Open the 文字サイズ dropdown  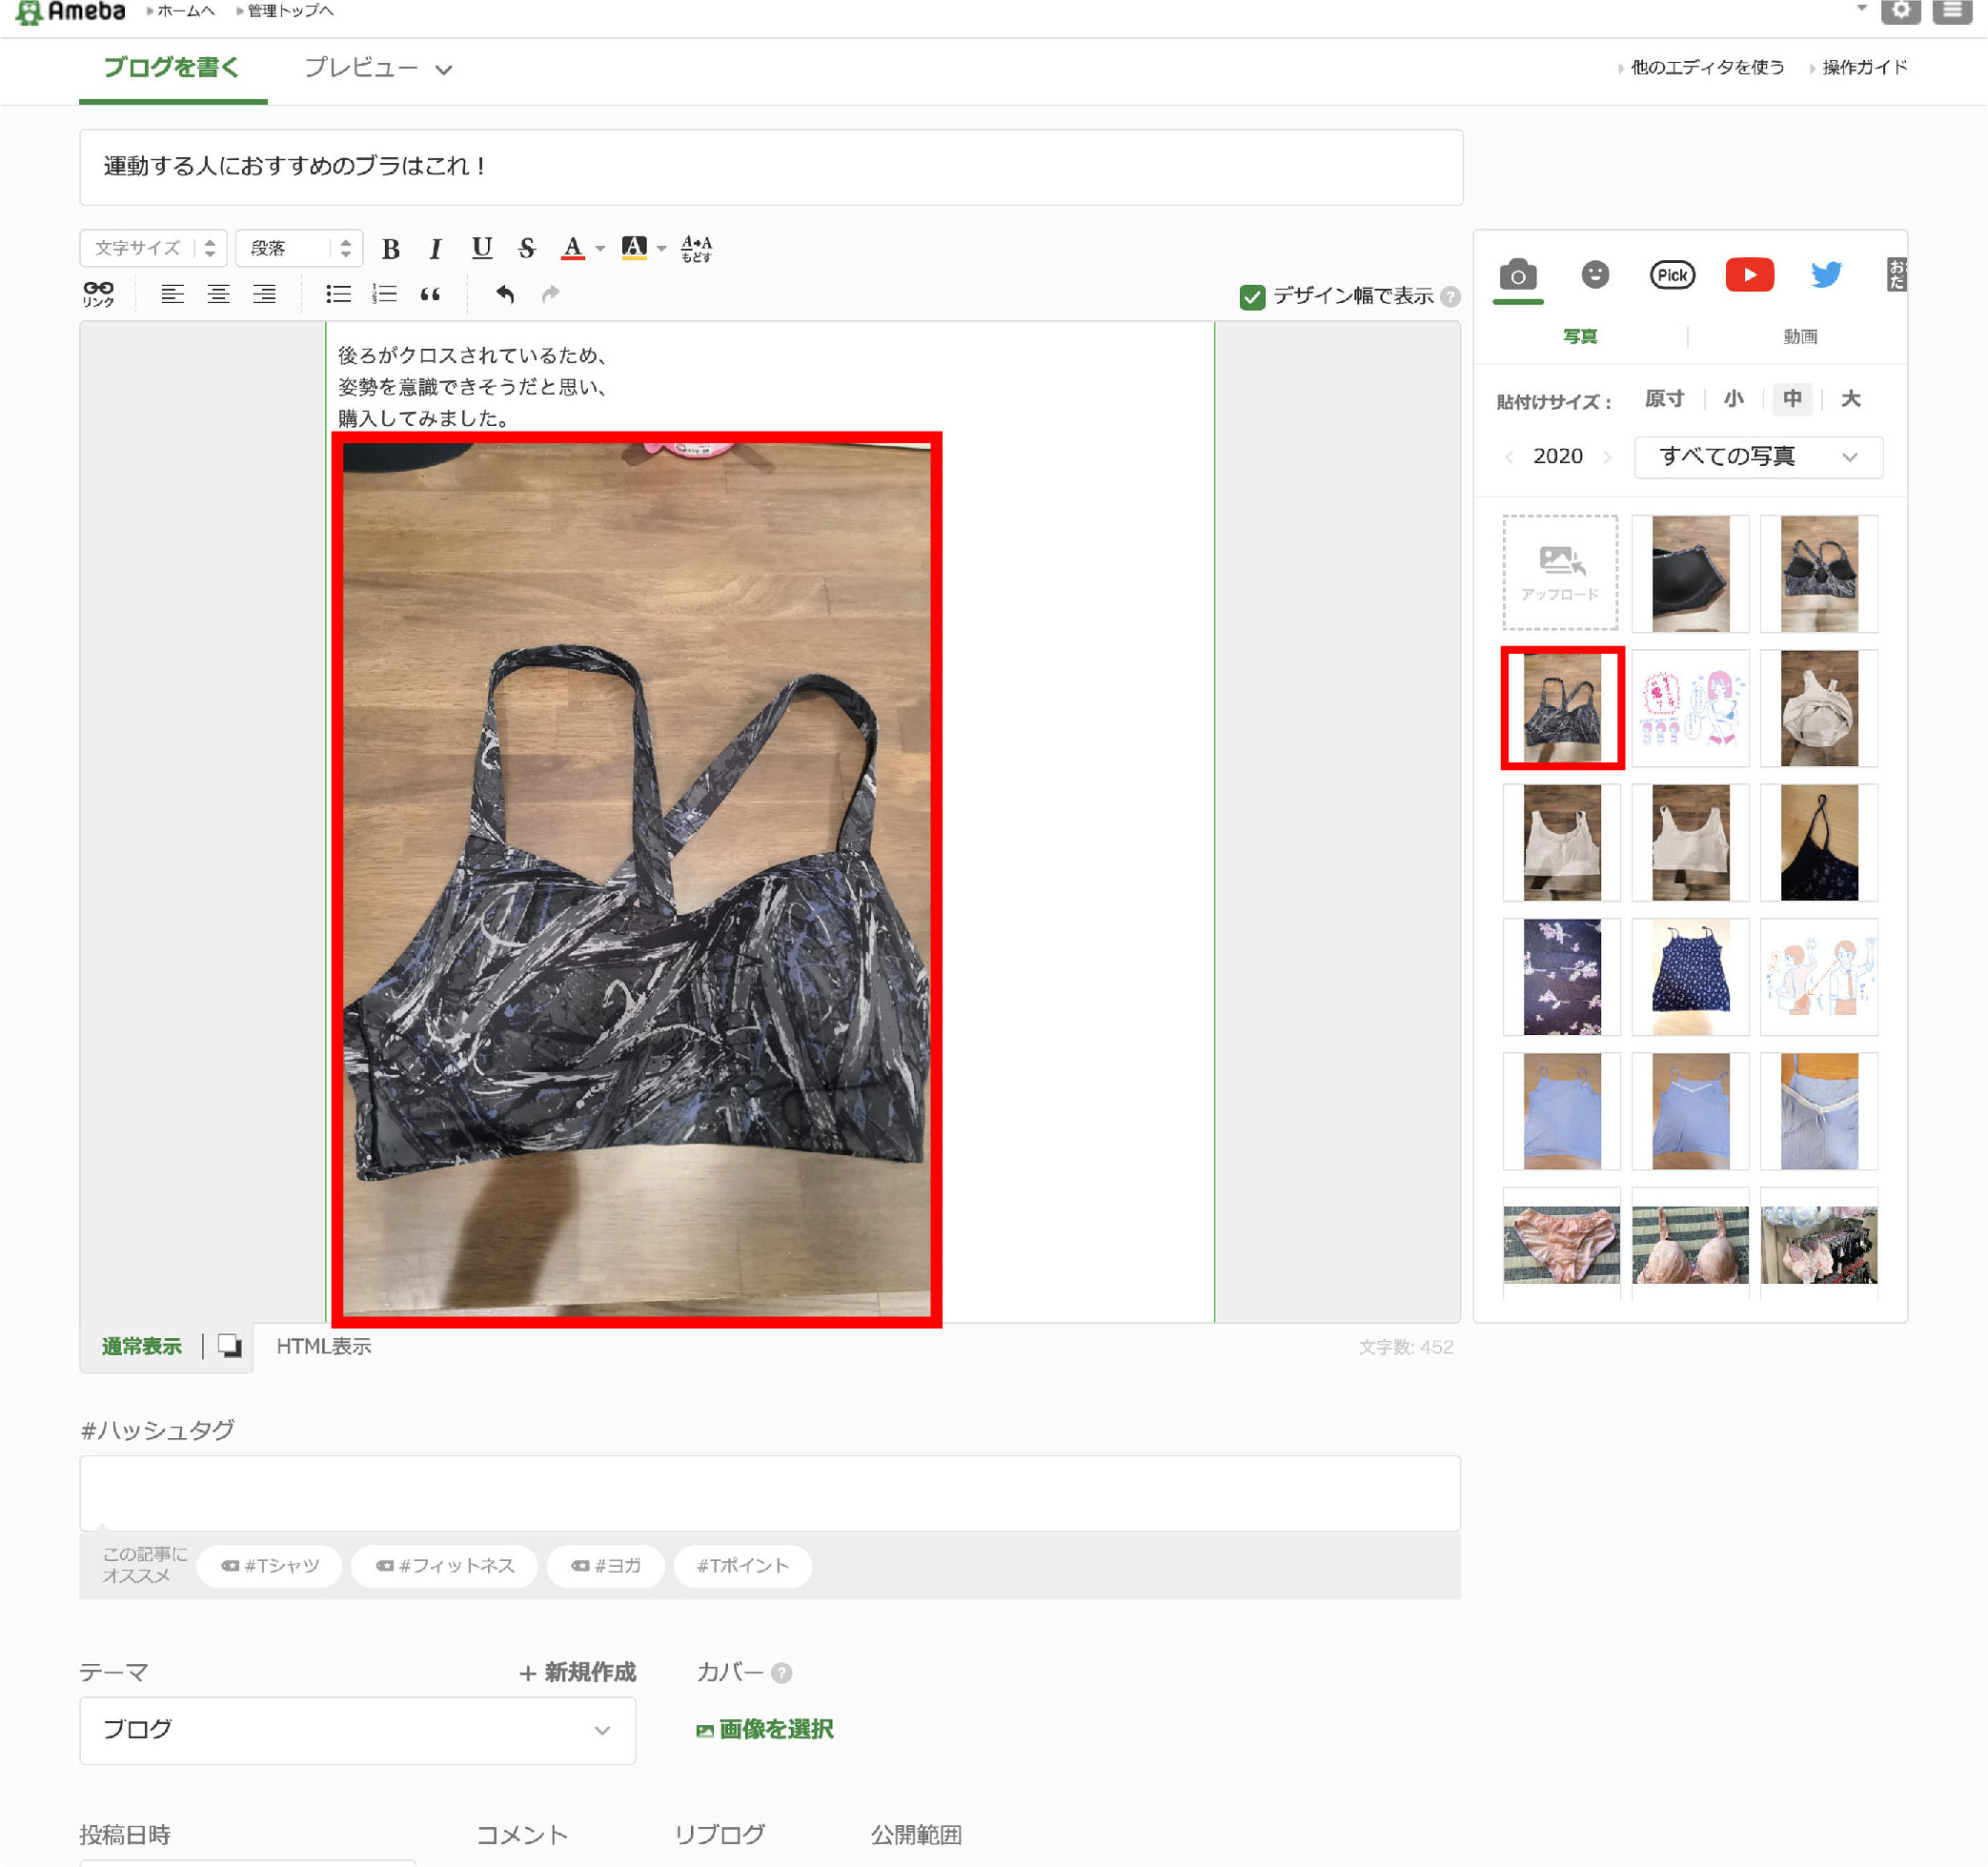[153, 248]
